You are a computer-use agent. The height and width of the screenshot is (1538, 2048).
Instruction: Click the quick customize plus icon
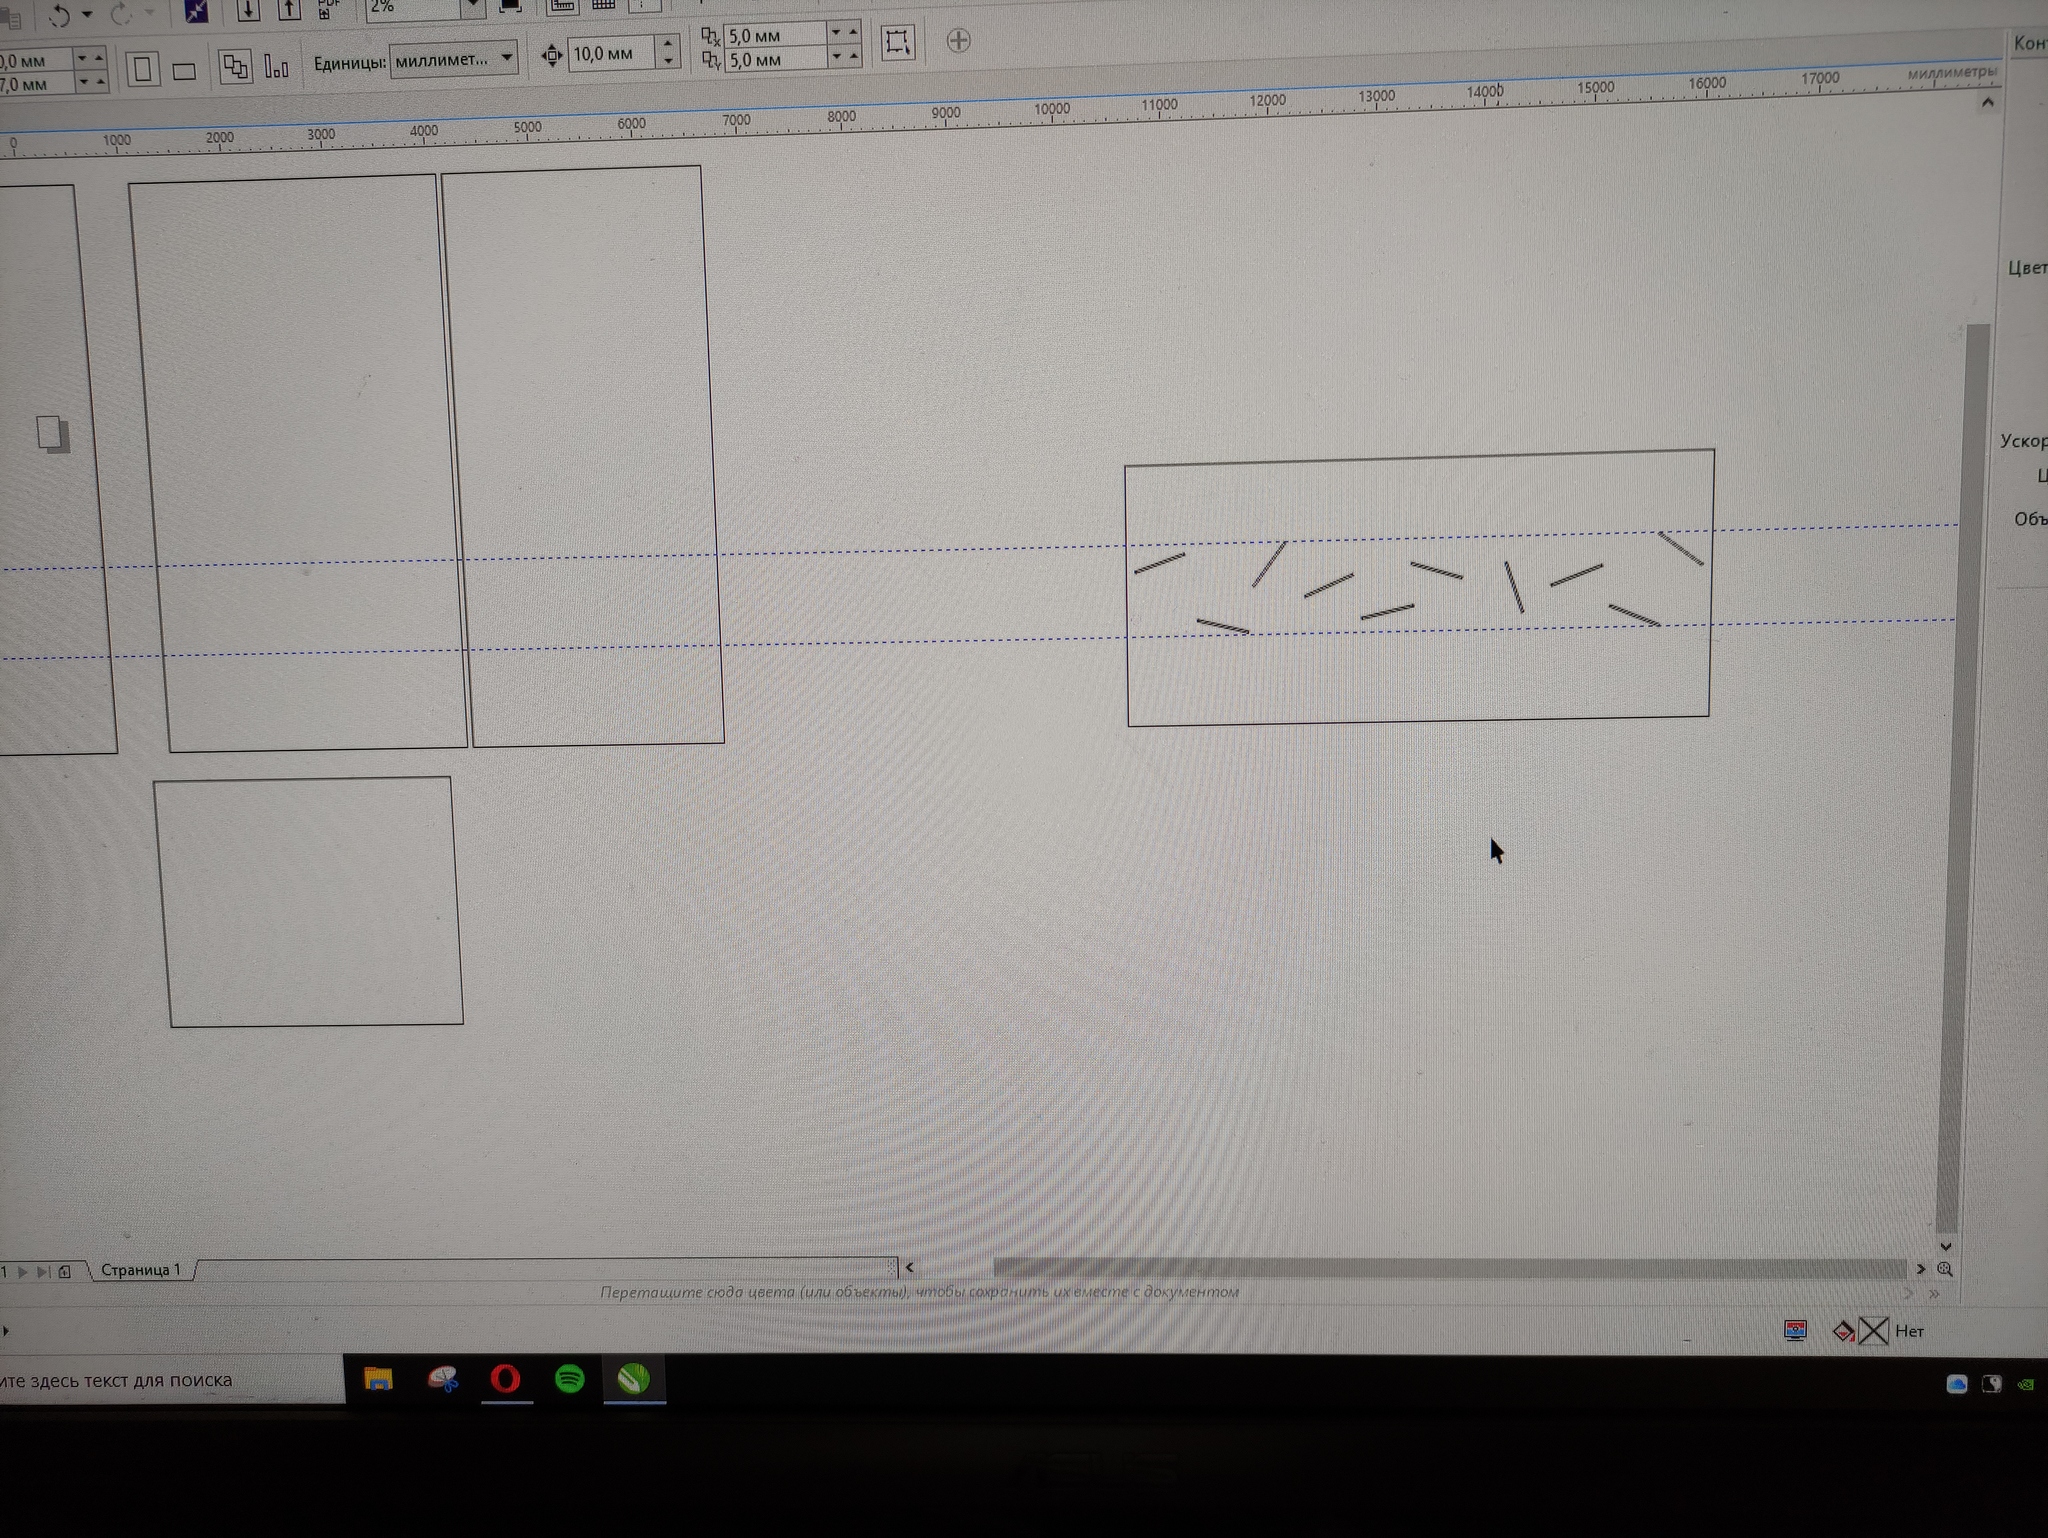(958, 41)
